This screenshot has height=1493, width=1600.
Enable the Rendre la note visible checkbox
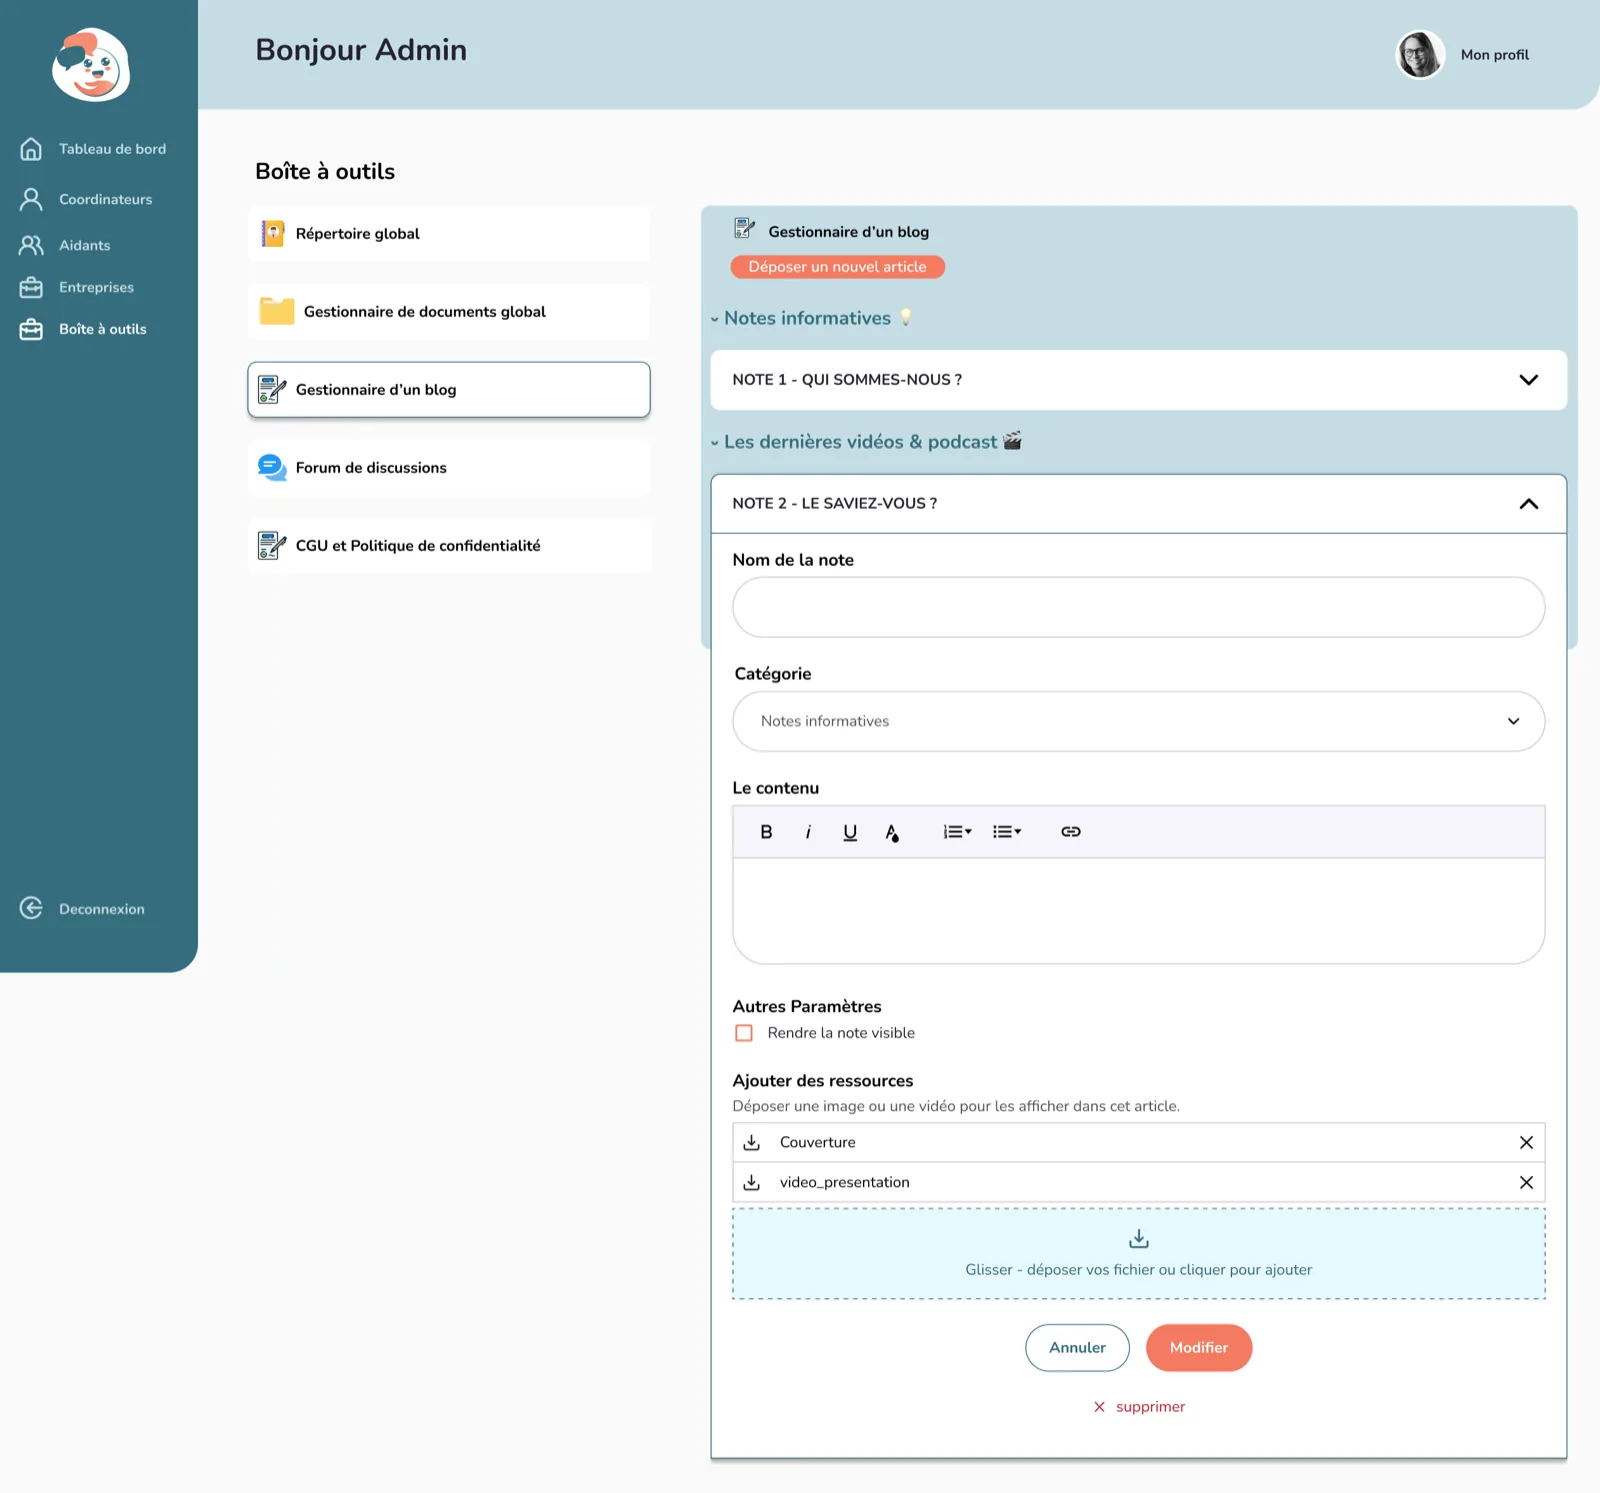(x=744, y=1033)
